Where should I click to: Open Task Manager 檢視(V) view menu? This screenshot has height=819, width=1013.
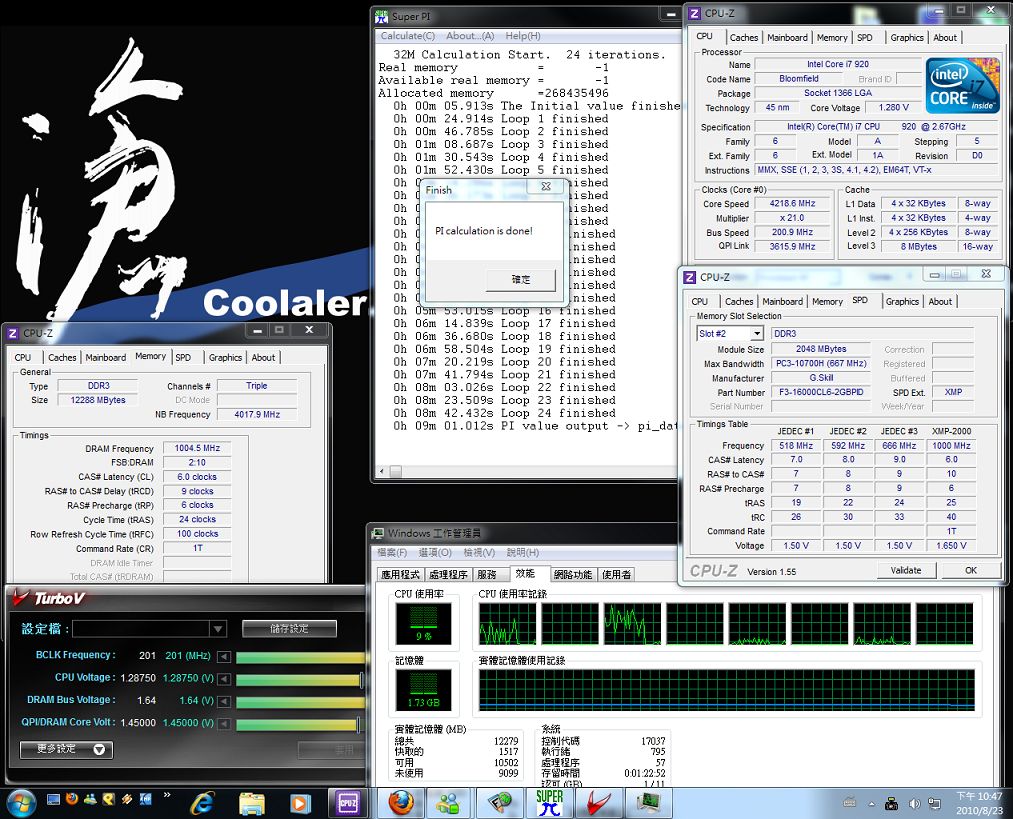click(x=479, y=552)
